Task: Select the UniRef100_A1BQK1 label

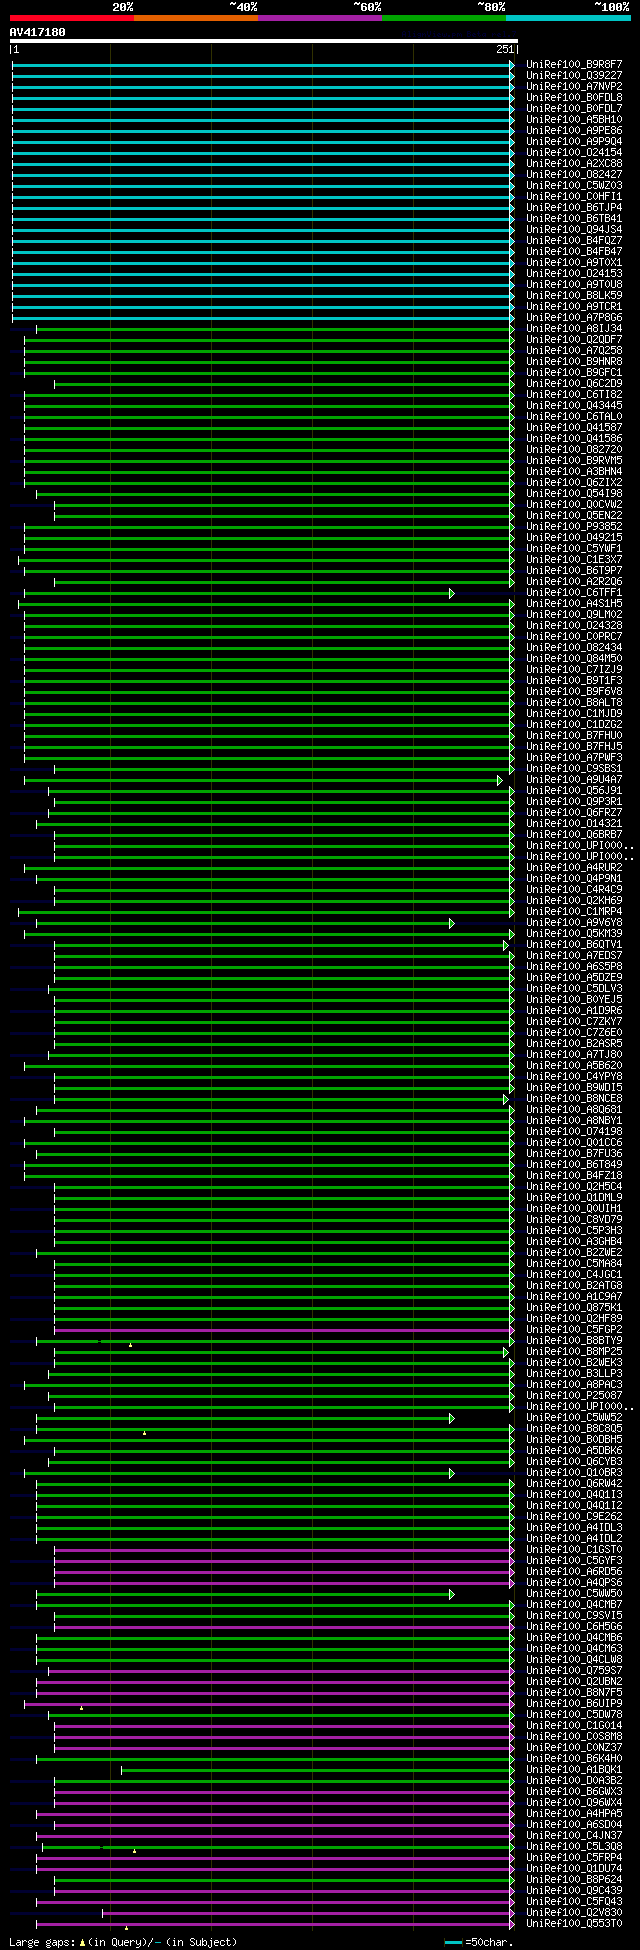Action: (574, 1769)
